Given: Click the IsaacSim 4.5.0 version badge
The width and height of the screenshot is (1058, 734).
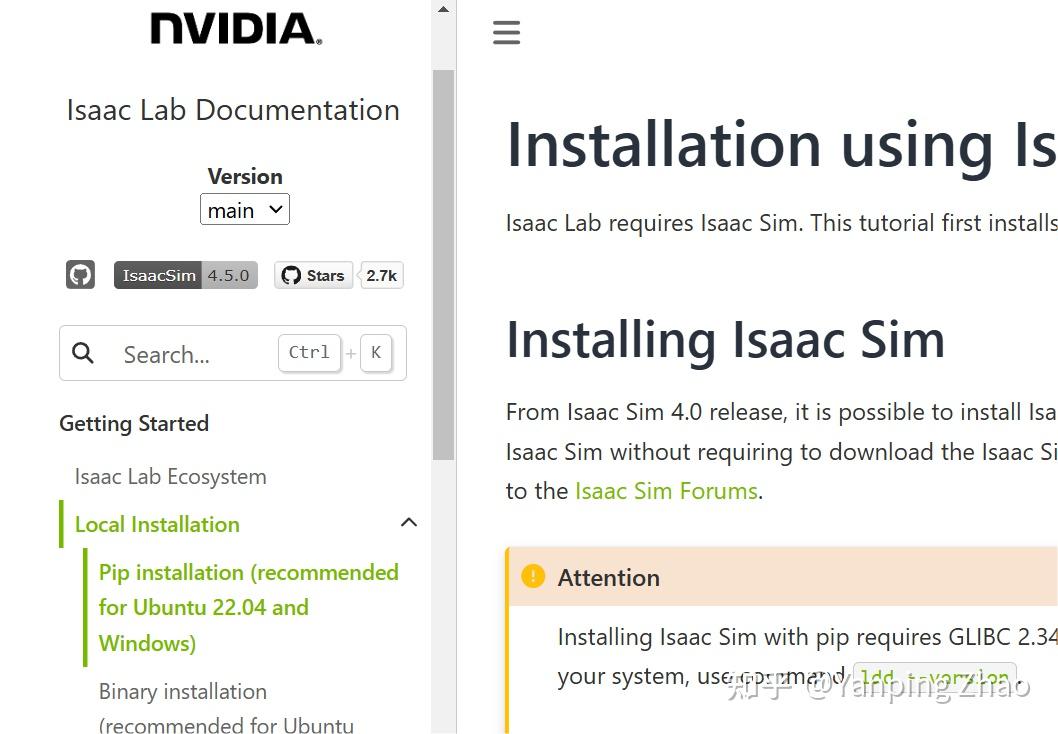Looking at the screenshot, I should click(x=185, y=274).
